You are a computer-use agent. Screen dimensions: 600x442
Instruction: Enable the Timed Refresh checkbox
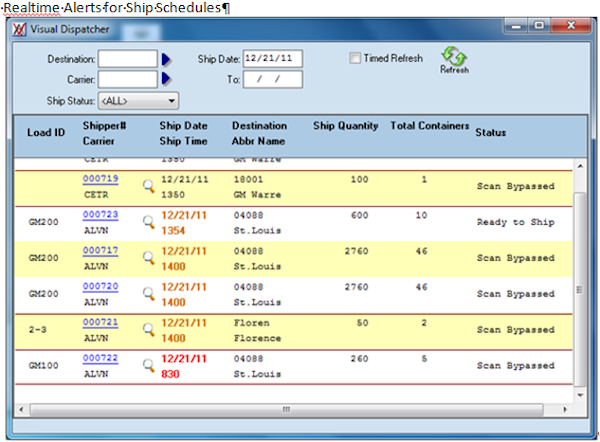(355, 58)
